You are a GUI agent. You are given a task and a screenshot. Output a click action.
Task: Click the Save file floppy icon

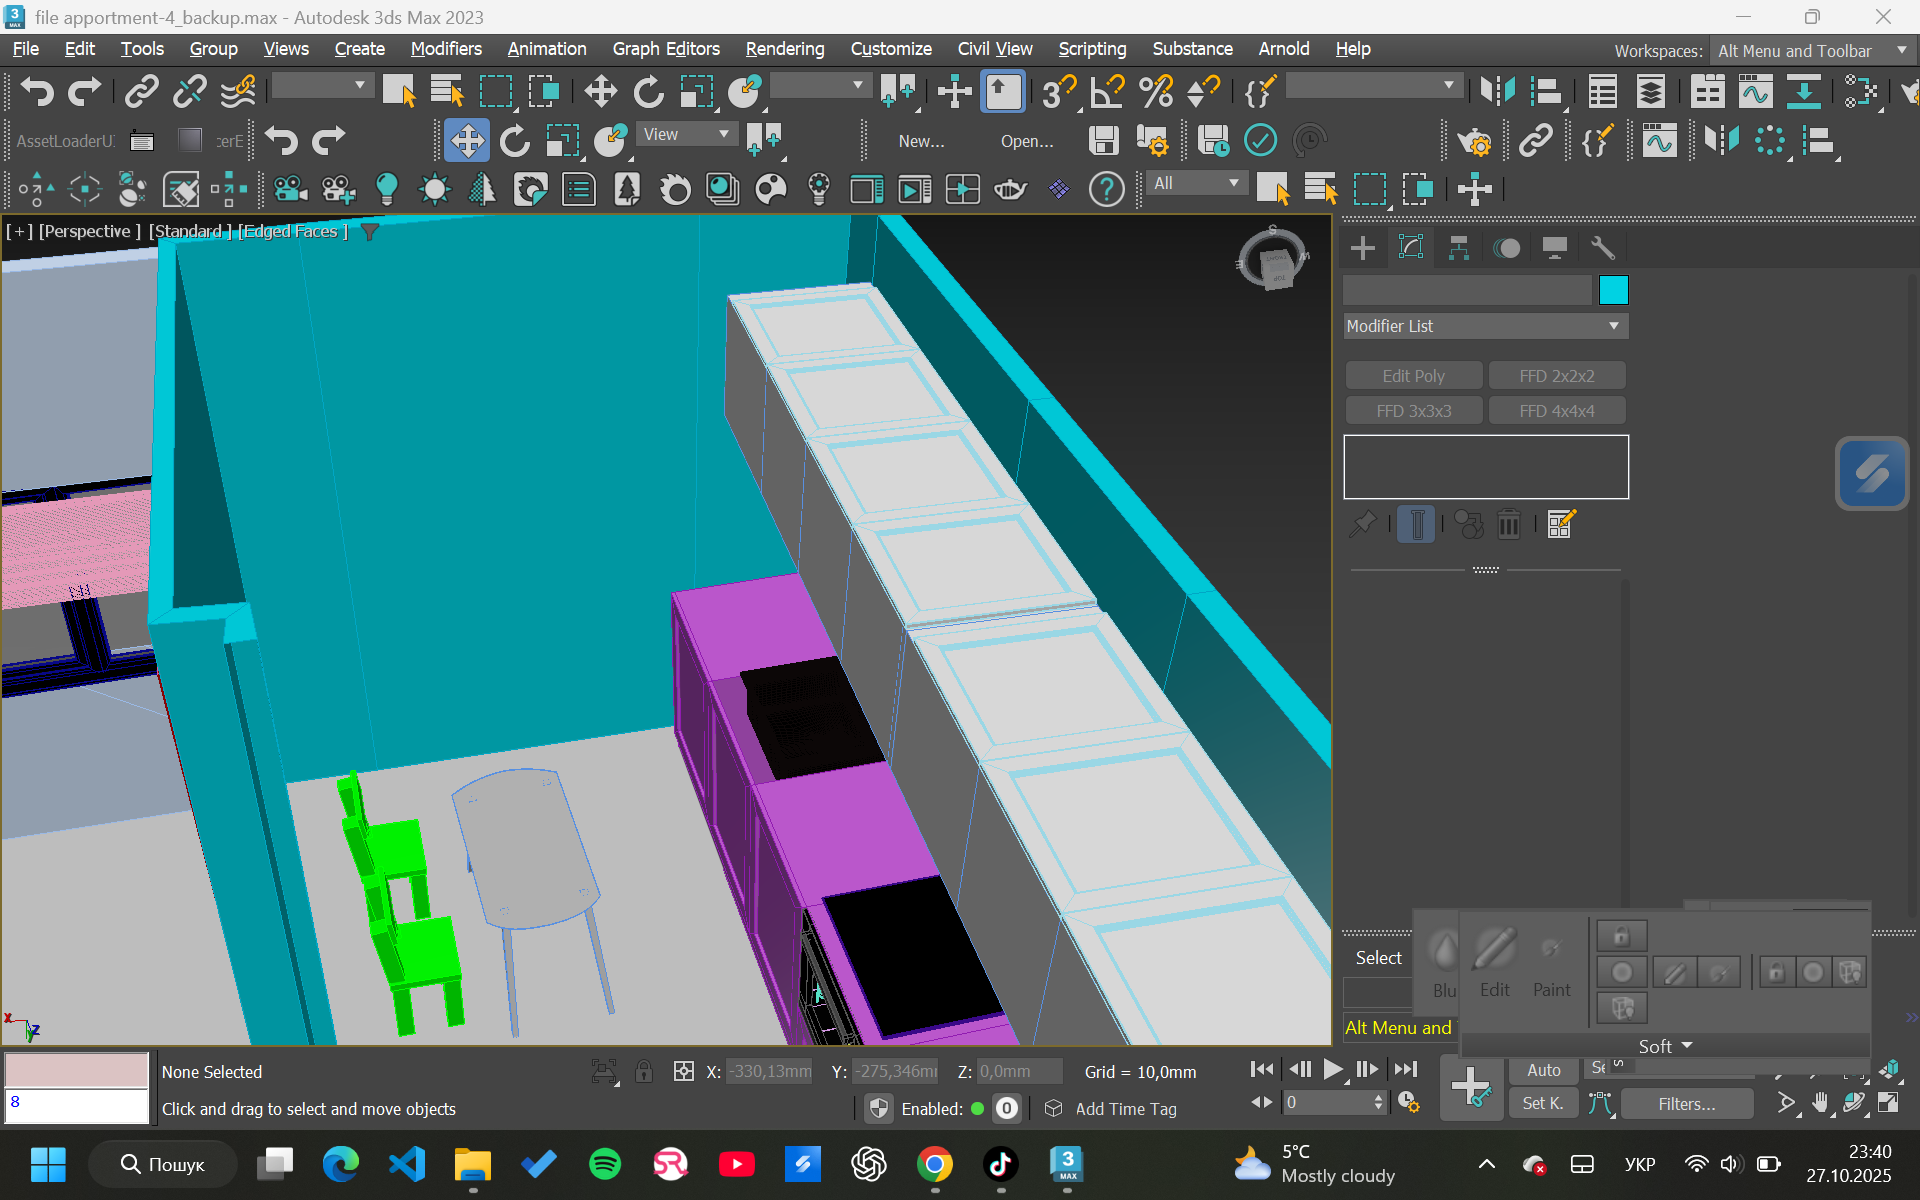point(1103,141)
